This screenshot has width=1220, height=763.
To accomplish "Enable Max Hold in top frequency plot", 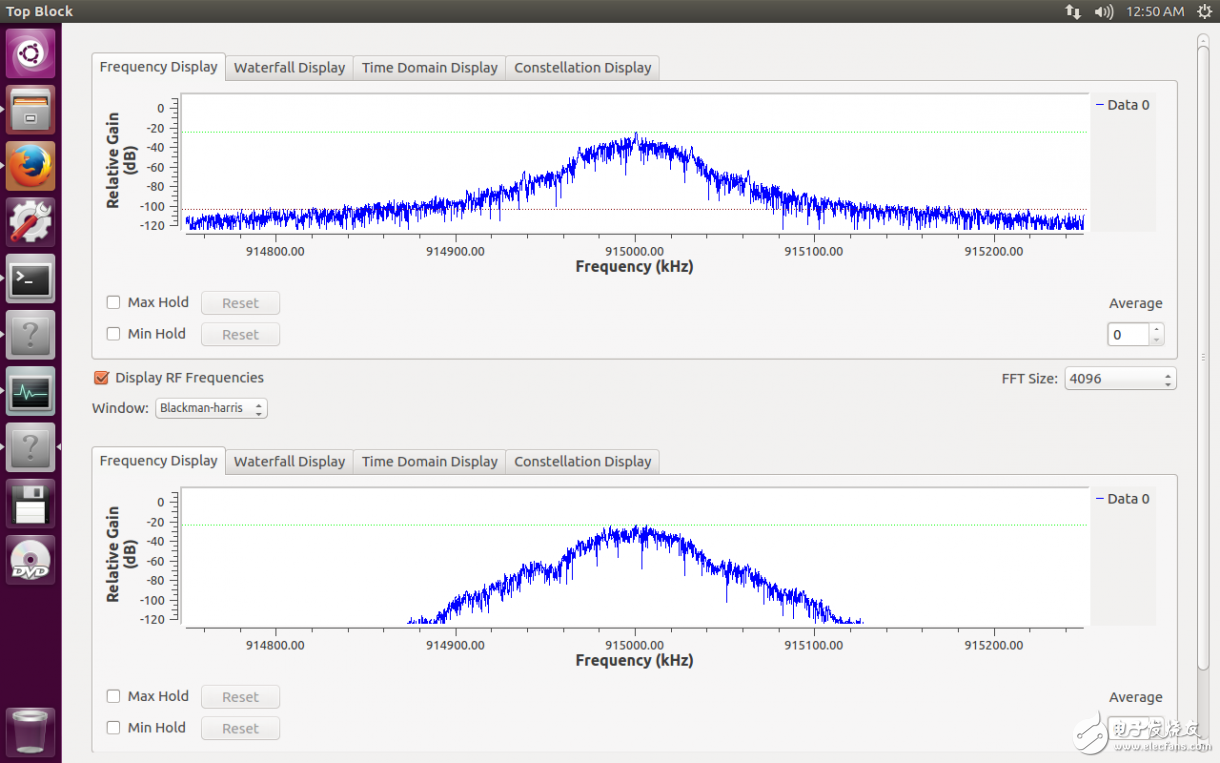I will 114,302.
